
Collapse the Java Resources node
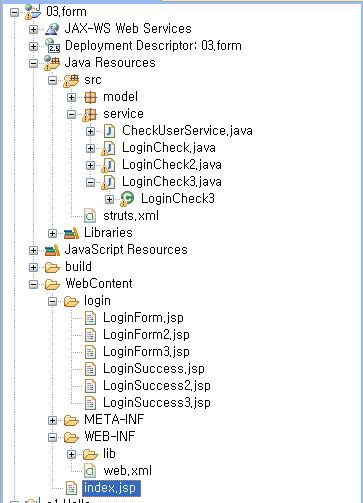(x=33, y=63)
